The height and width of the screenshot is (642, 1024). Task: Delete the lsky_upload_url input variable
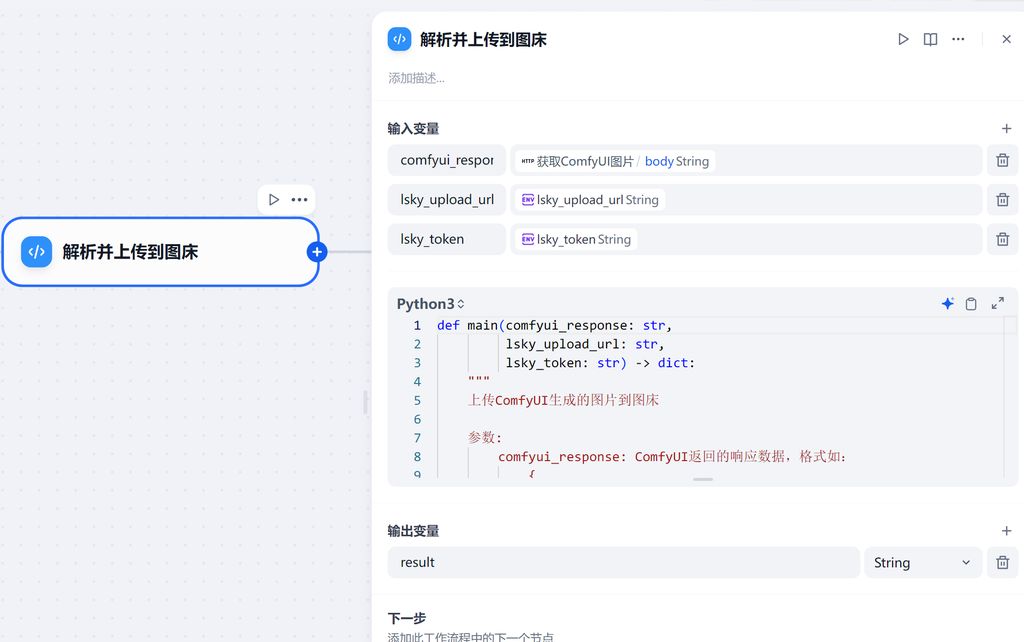(x=1002, y=200)
